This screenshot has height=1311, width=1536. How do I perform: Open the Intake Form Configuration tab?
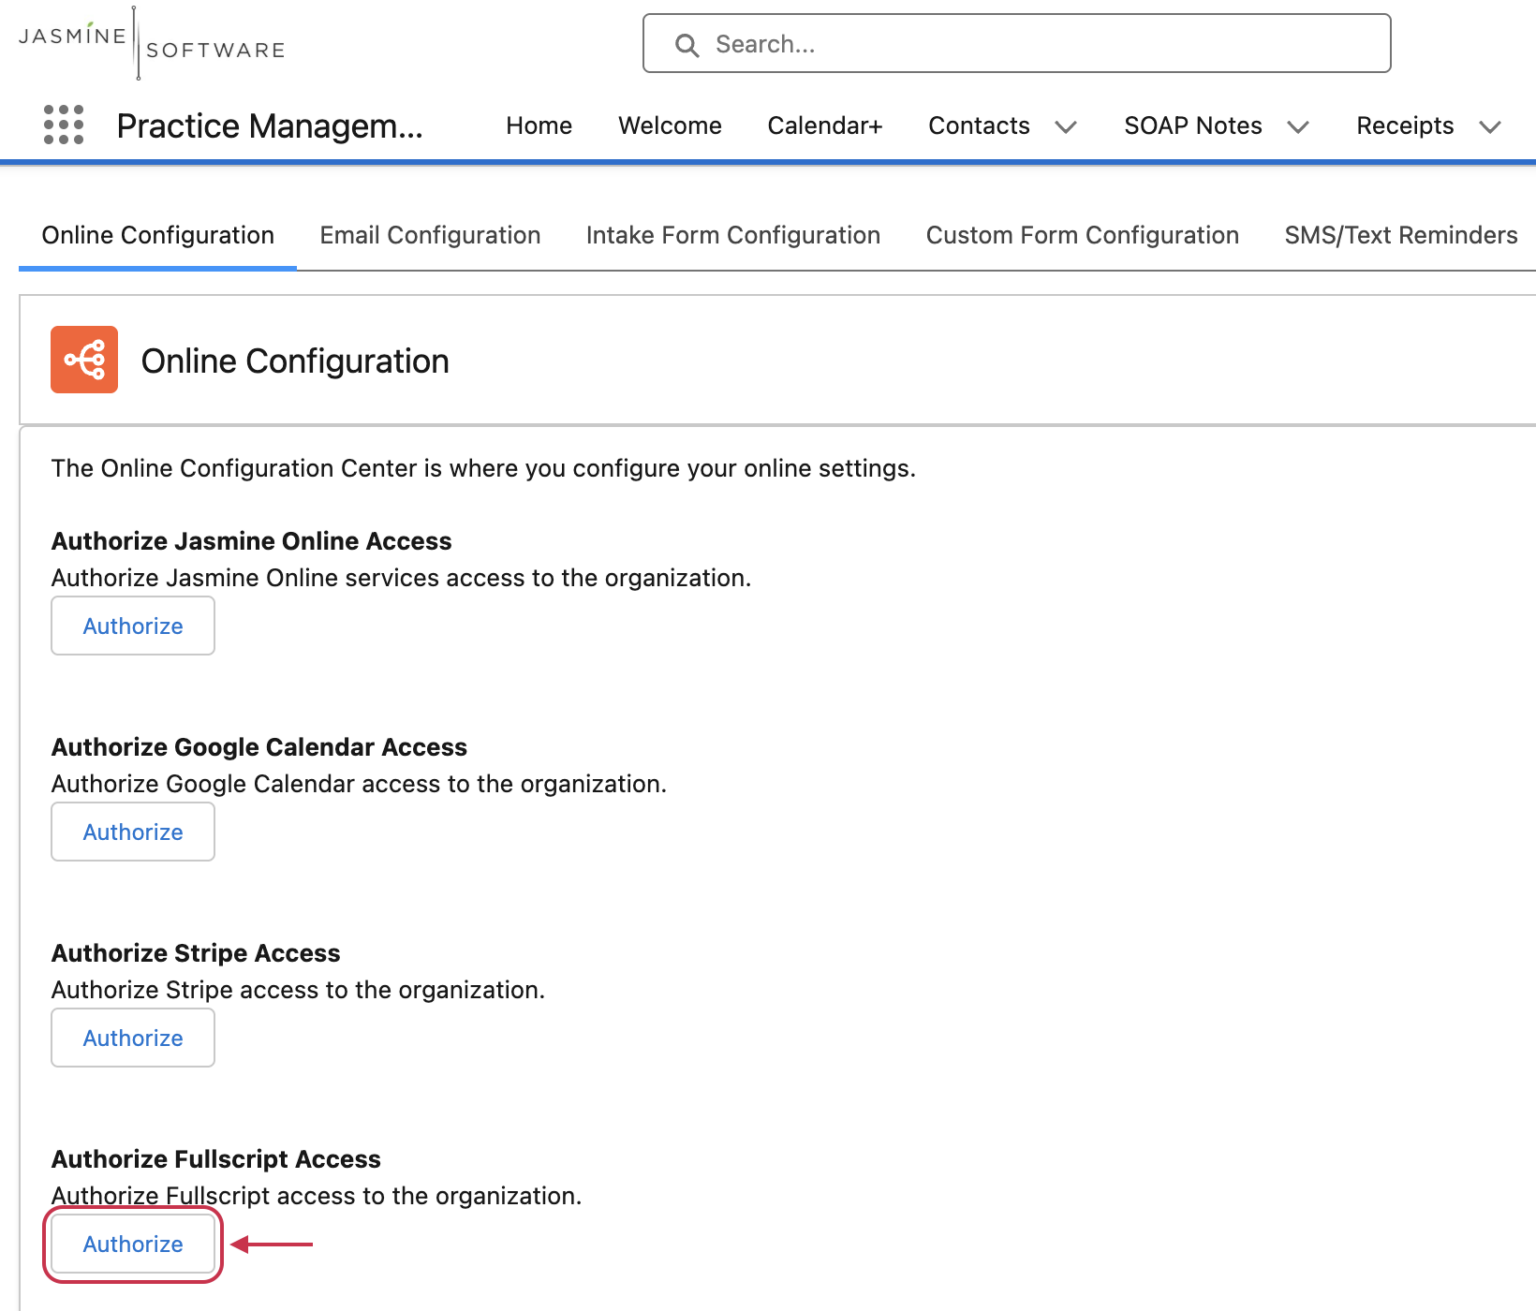732,235
